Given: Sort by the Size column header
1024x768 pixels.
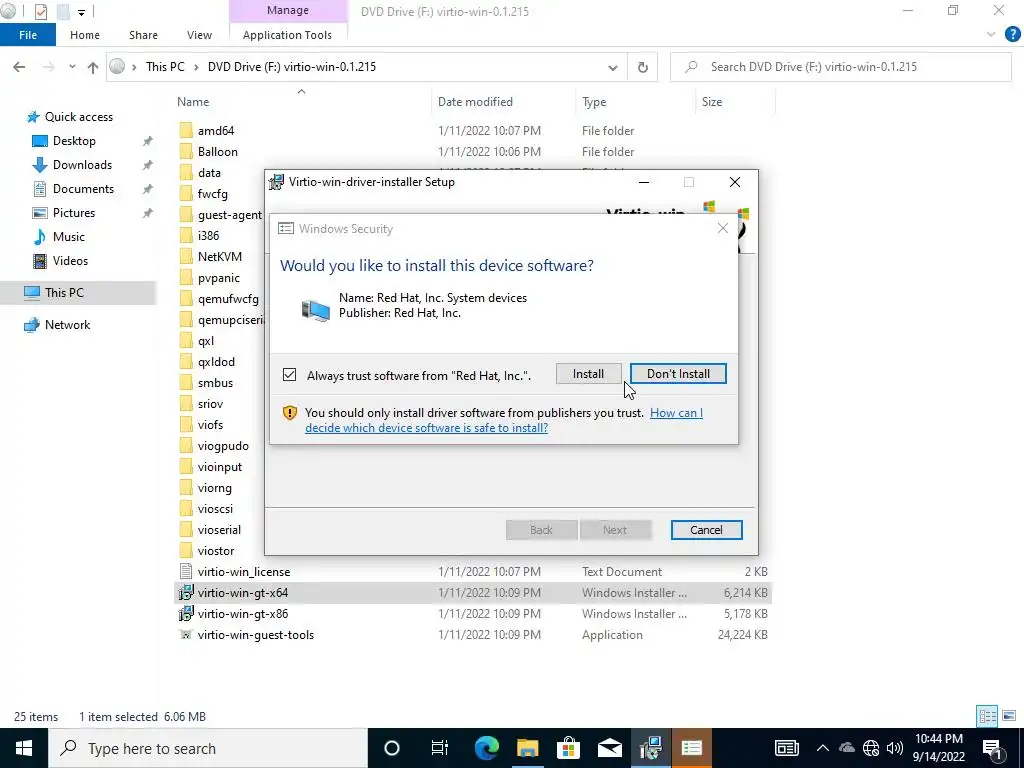Looking at the screenshot, I should click(x=712, y=102).
